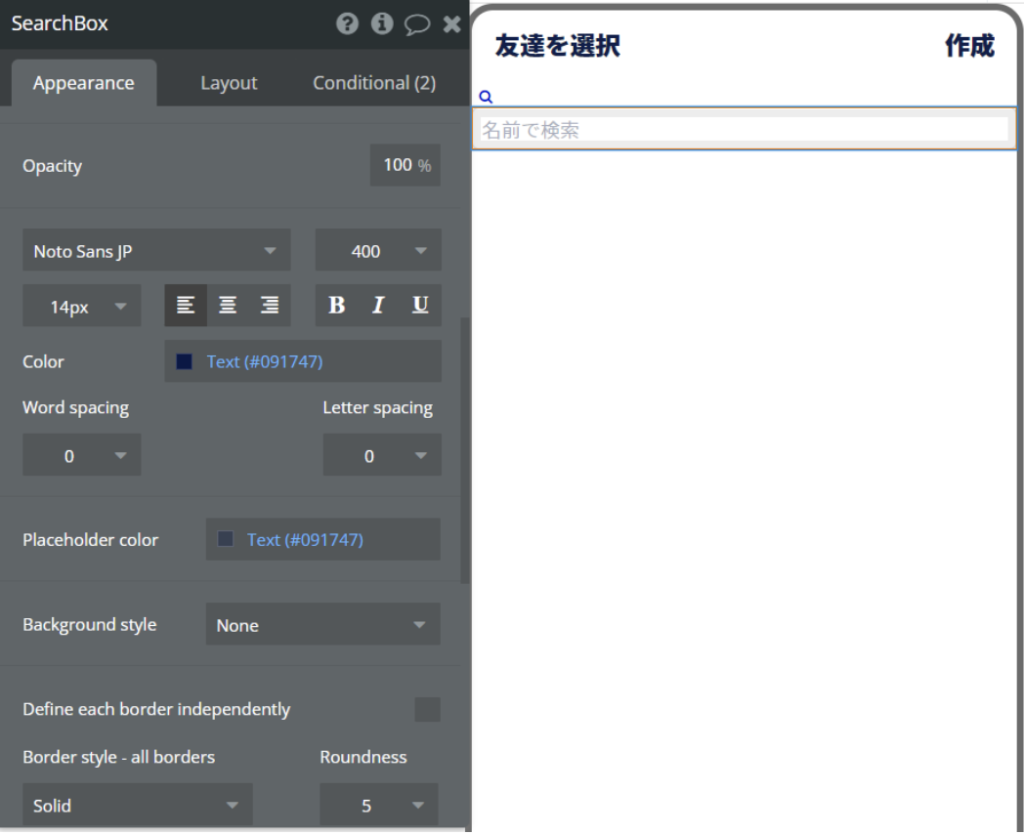Switch to the Conditional (2) tab
This screenshot has width=1024, height=834.
tap(374, 83)
